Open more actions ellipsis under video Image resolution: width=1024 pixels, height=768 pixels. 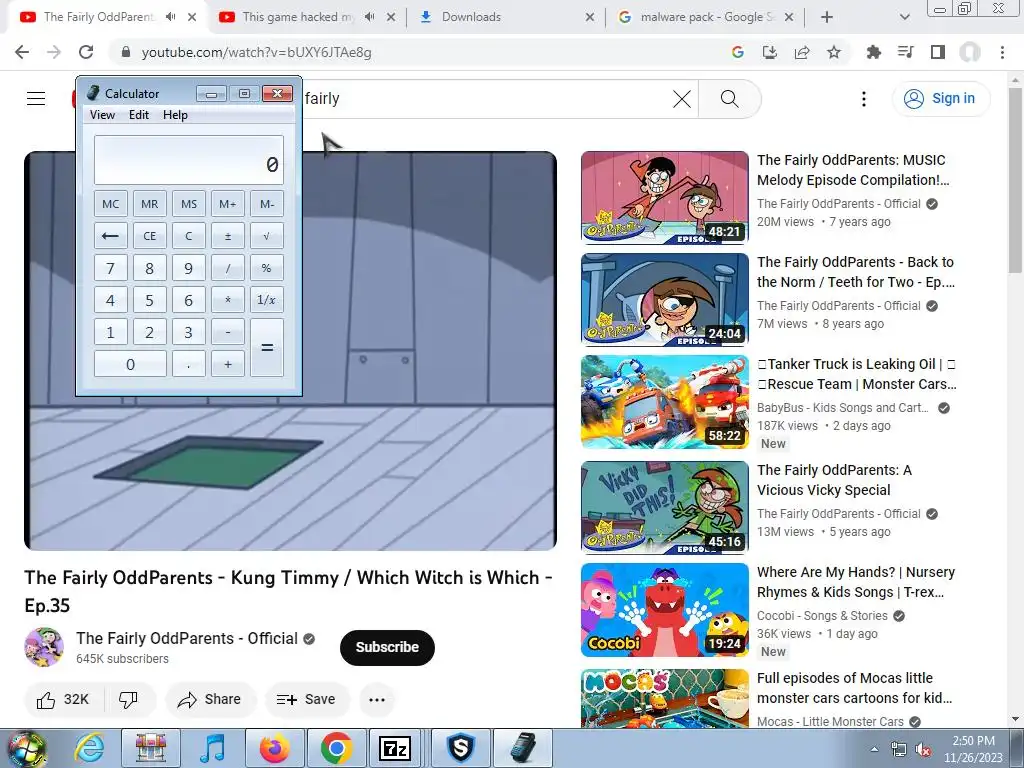tap(377, 699)
